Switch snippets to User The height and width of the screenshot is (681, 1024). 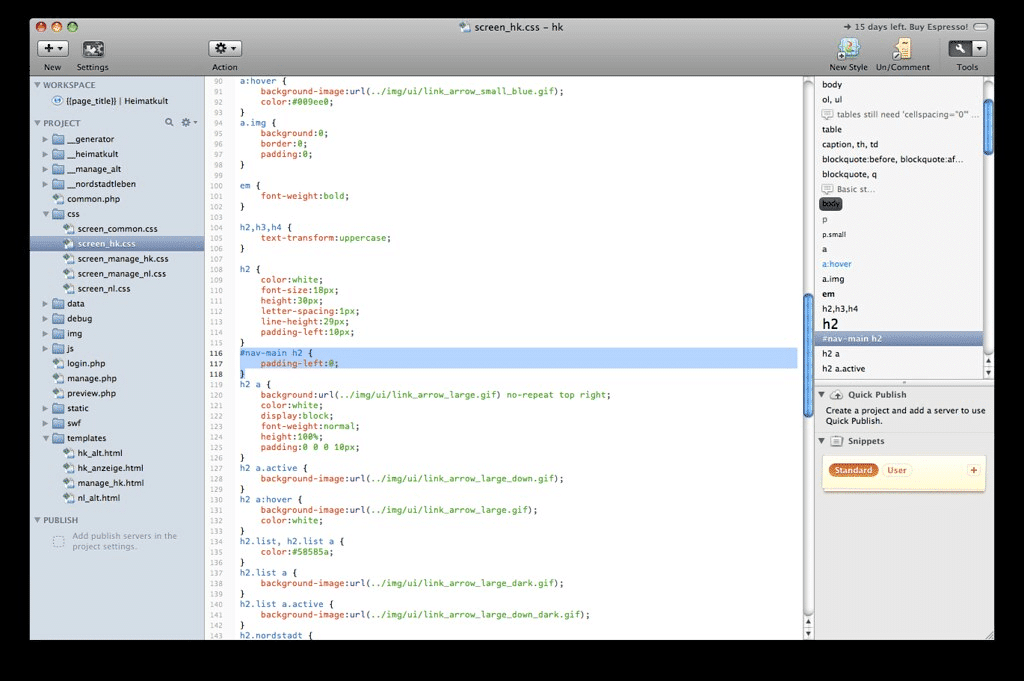[x=897, y=470]
